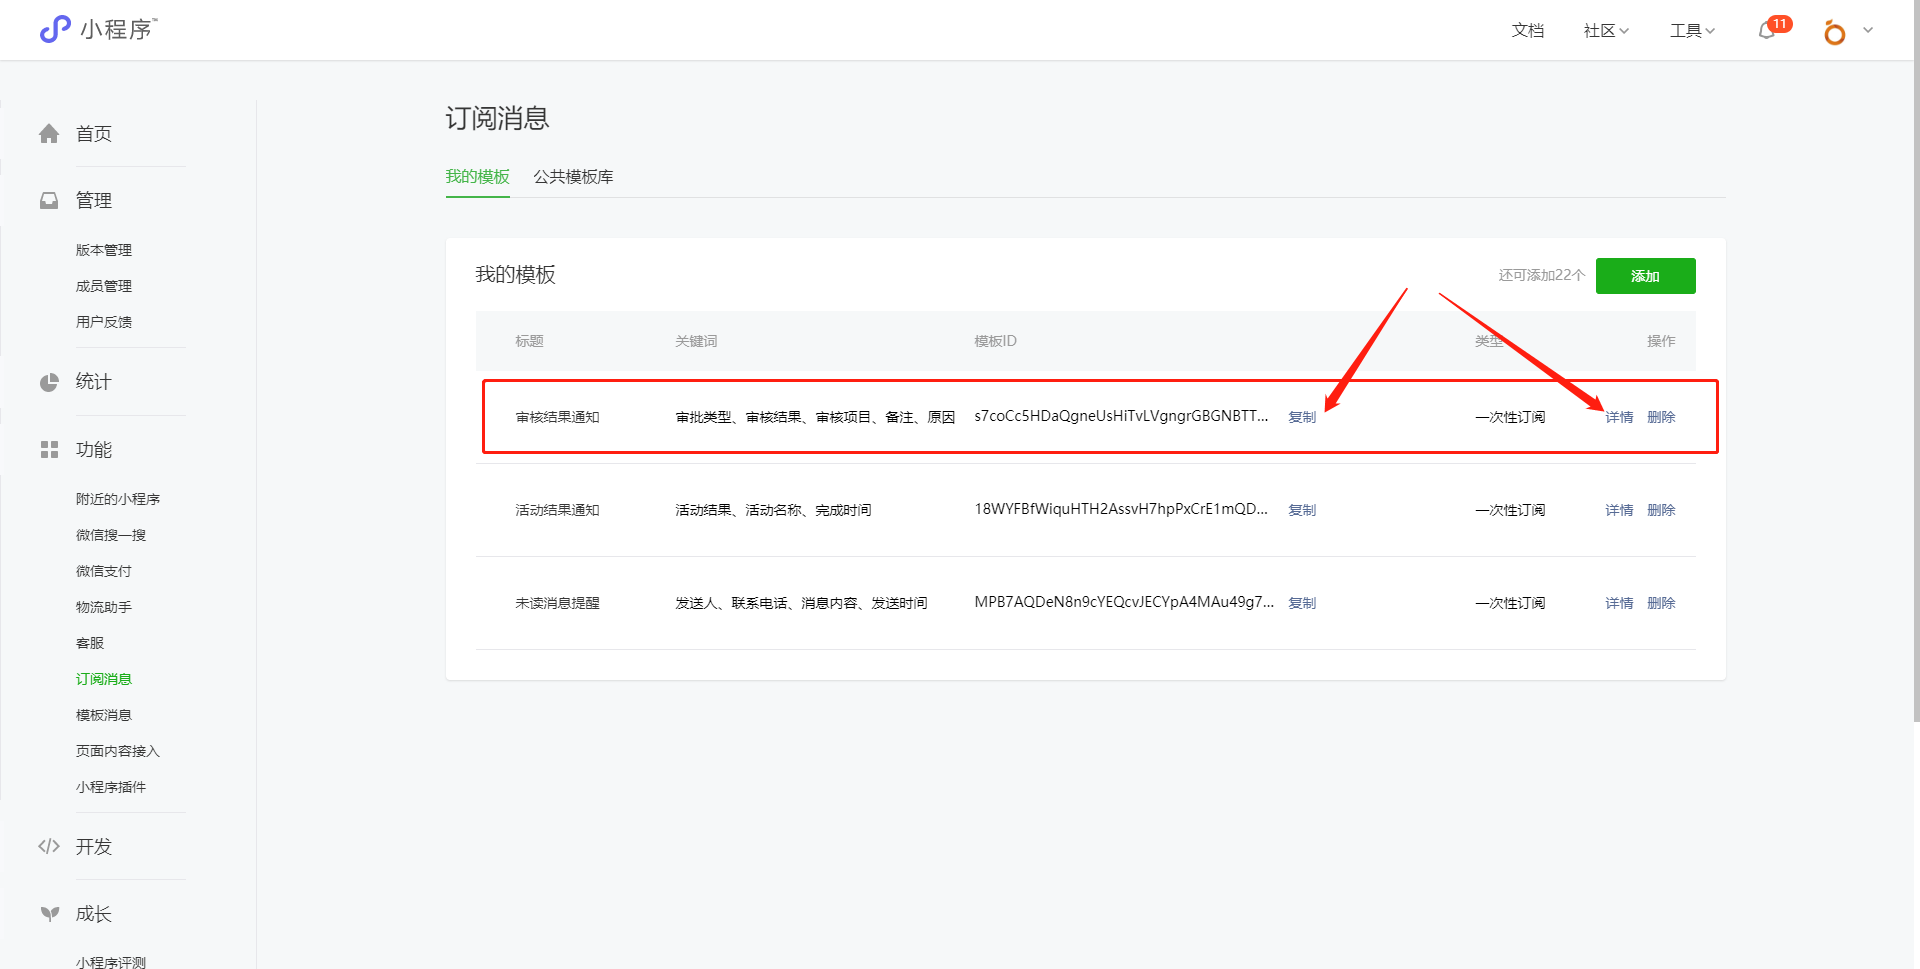This screenshot has width=1920, height=969.
Task: Open the 社区 dropdown menu
Action: 1606,31
